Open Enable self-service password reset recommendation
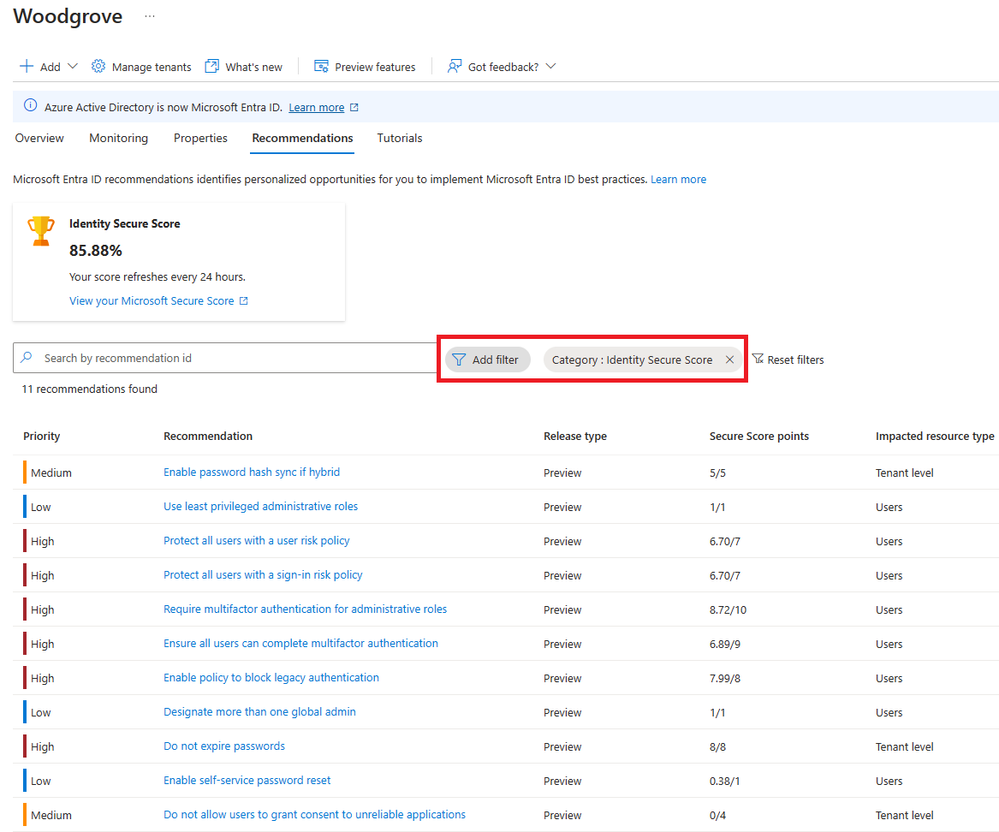The height and width of the screenshot is (832, 999). pos(247,780)
